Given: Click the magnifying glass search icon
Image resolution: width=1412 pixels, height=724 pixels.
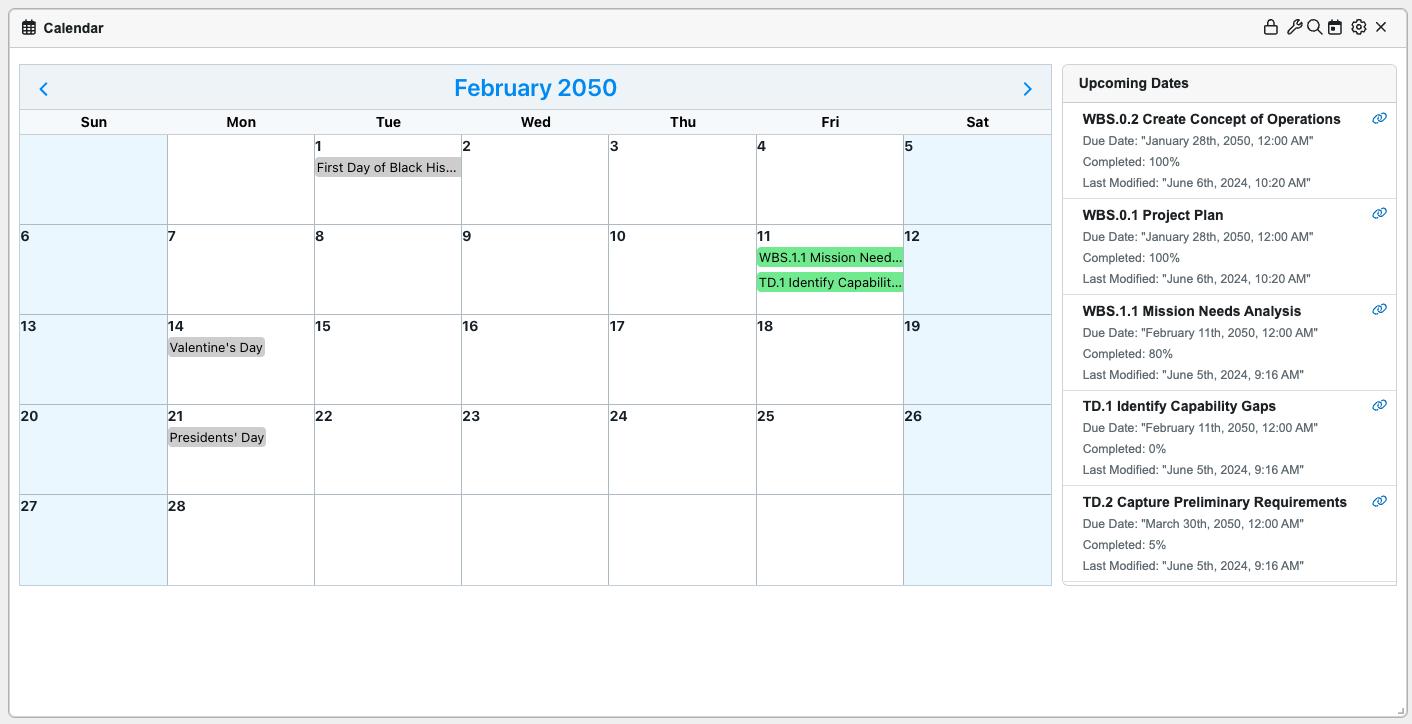Looking at the screenshot, I should click(x=1315, y=28).
